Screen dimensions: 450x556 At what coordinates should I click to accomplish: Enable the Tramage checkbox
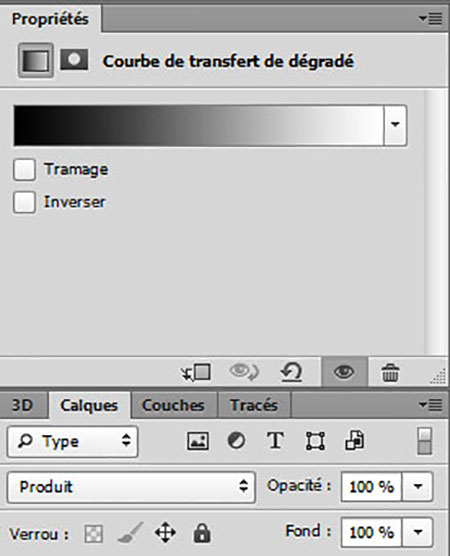pyautogui.click(x=24, y=169)
